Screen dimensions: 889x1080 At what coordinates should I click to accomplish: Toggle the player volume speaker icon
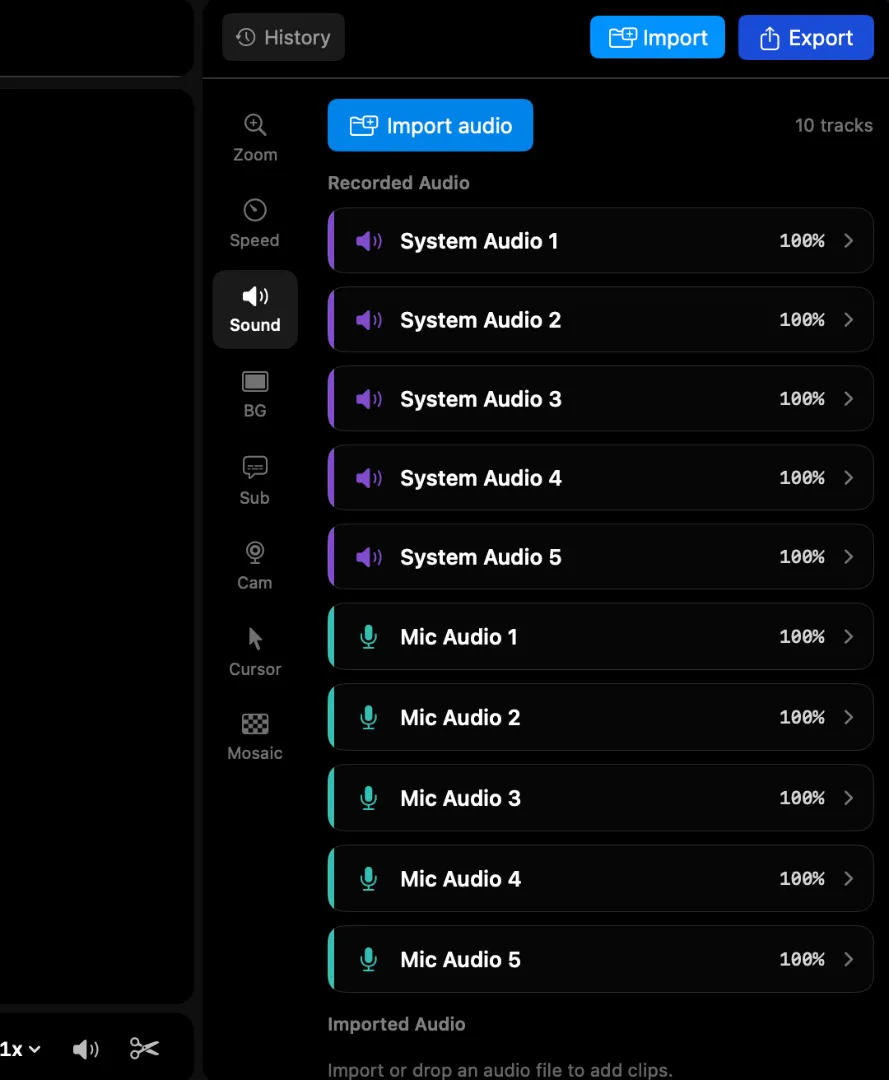coord(86,1049)
